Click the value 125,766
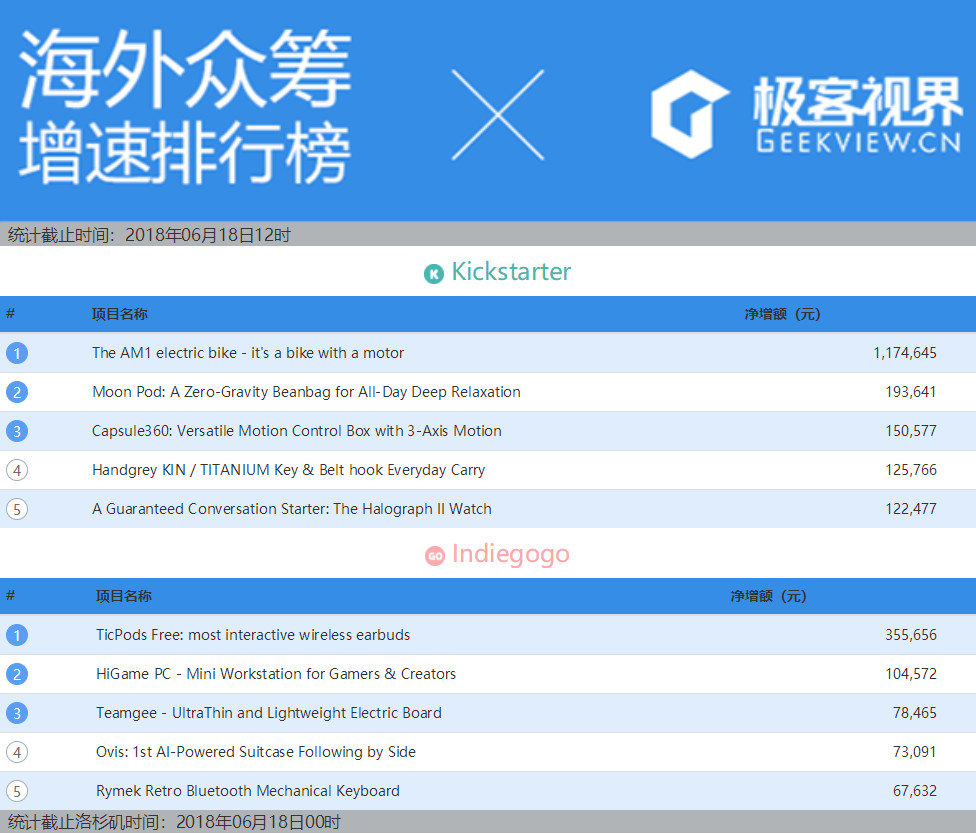The image size is (976, 834). (911, 470)
